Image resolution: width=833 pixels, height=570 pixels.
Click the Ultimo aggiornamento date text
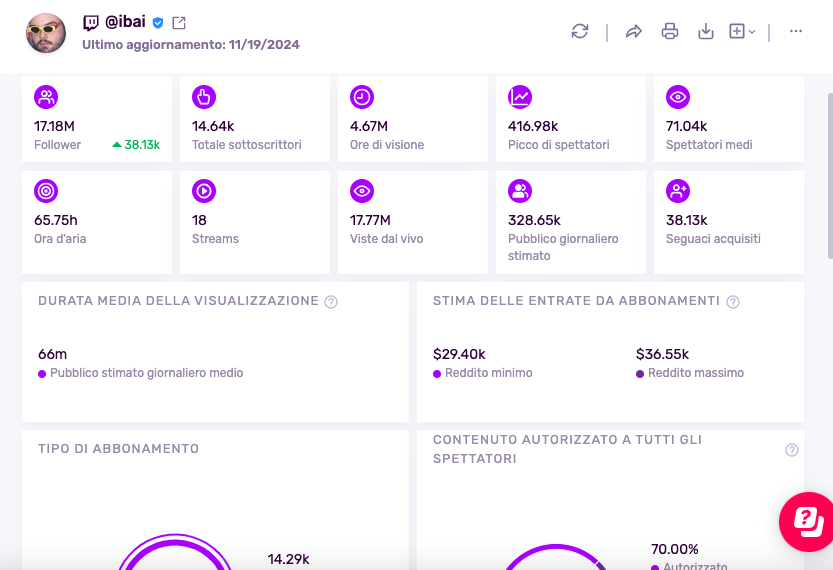pyautogui.click(x=191, y=45)
